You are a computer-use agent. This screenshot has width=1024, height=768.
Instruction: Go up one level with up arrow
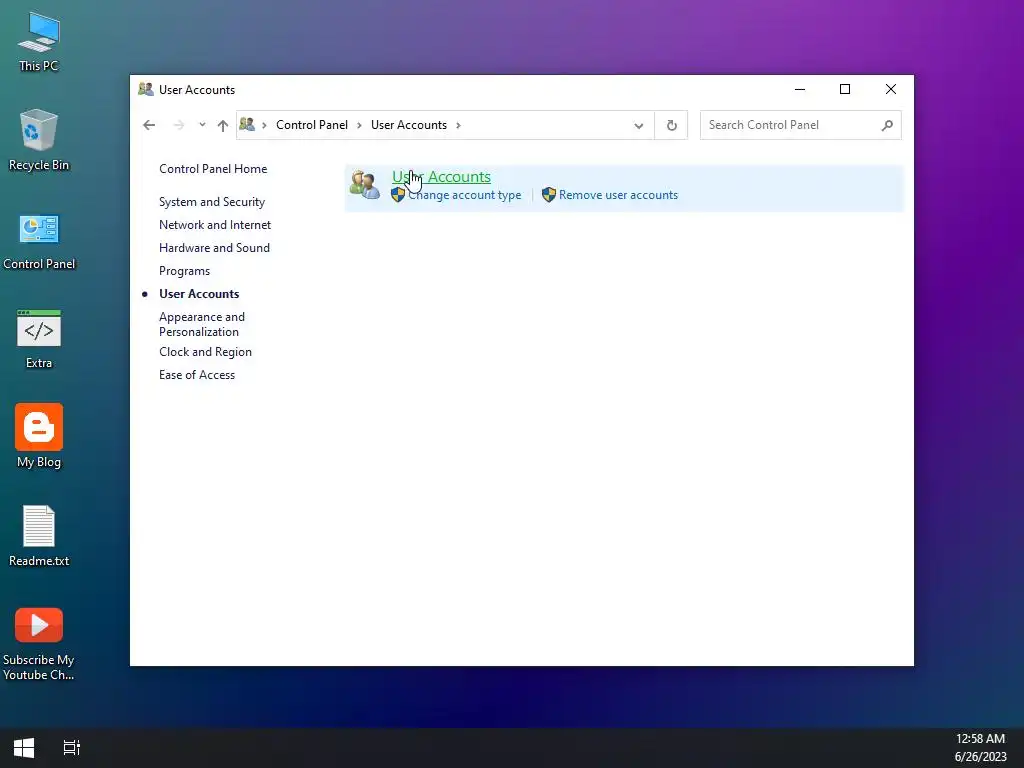click(223, 125)
